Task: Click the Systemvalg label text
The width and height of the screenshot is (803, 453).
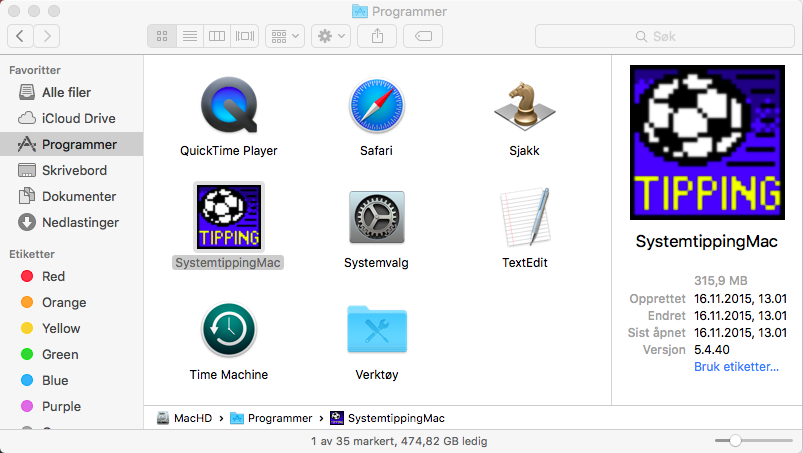Action: (x=376, y=263)
